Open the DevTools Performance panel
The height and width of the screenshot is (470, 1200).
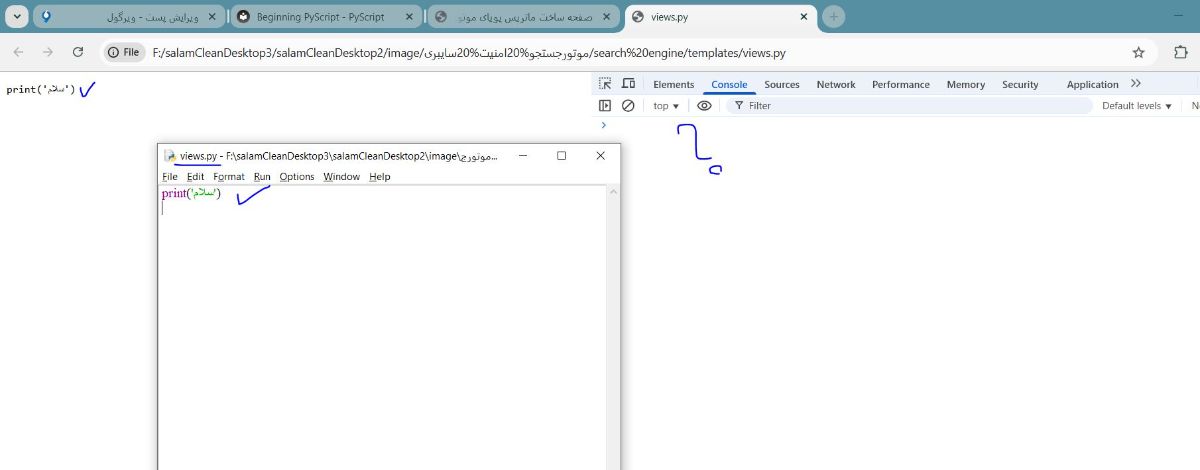[x=901, y=85]
